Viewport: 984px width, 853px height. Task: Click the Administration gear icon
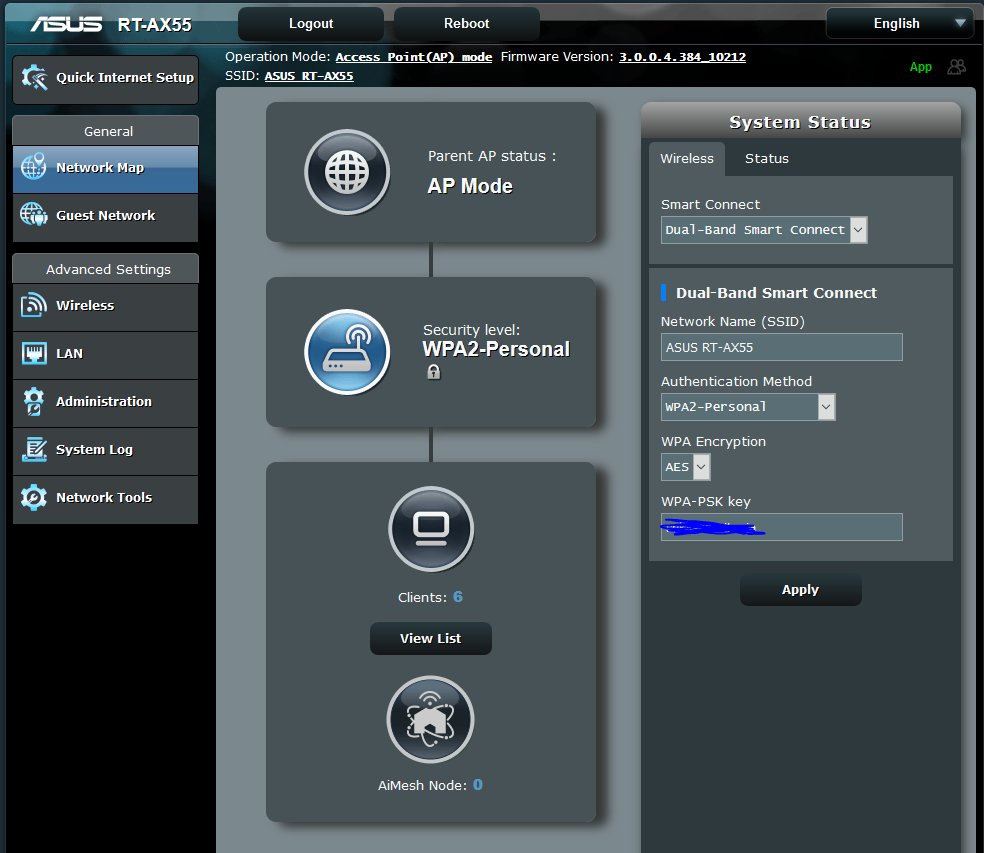tap(34, 401)
